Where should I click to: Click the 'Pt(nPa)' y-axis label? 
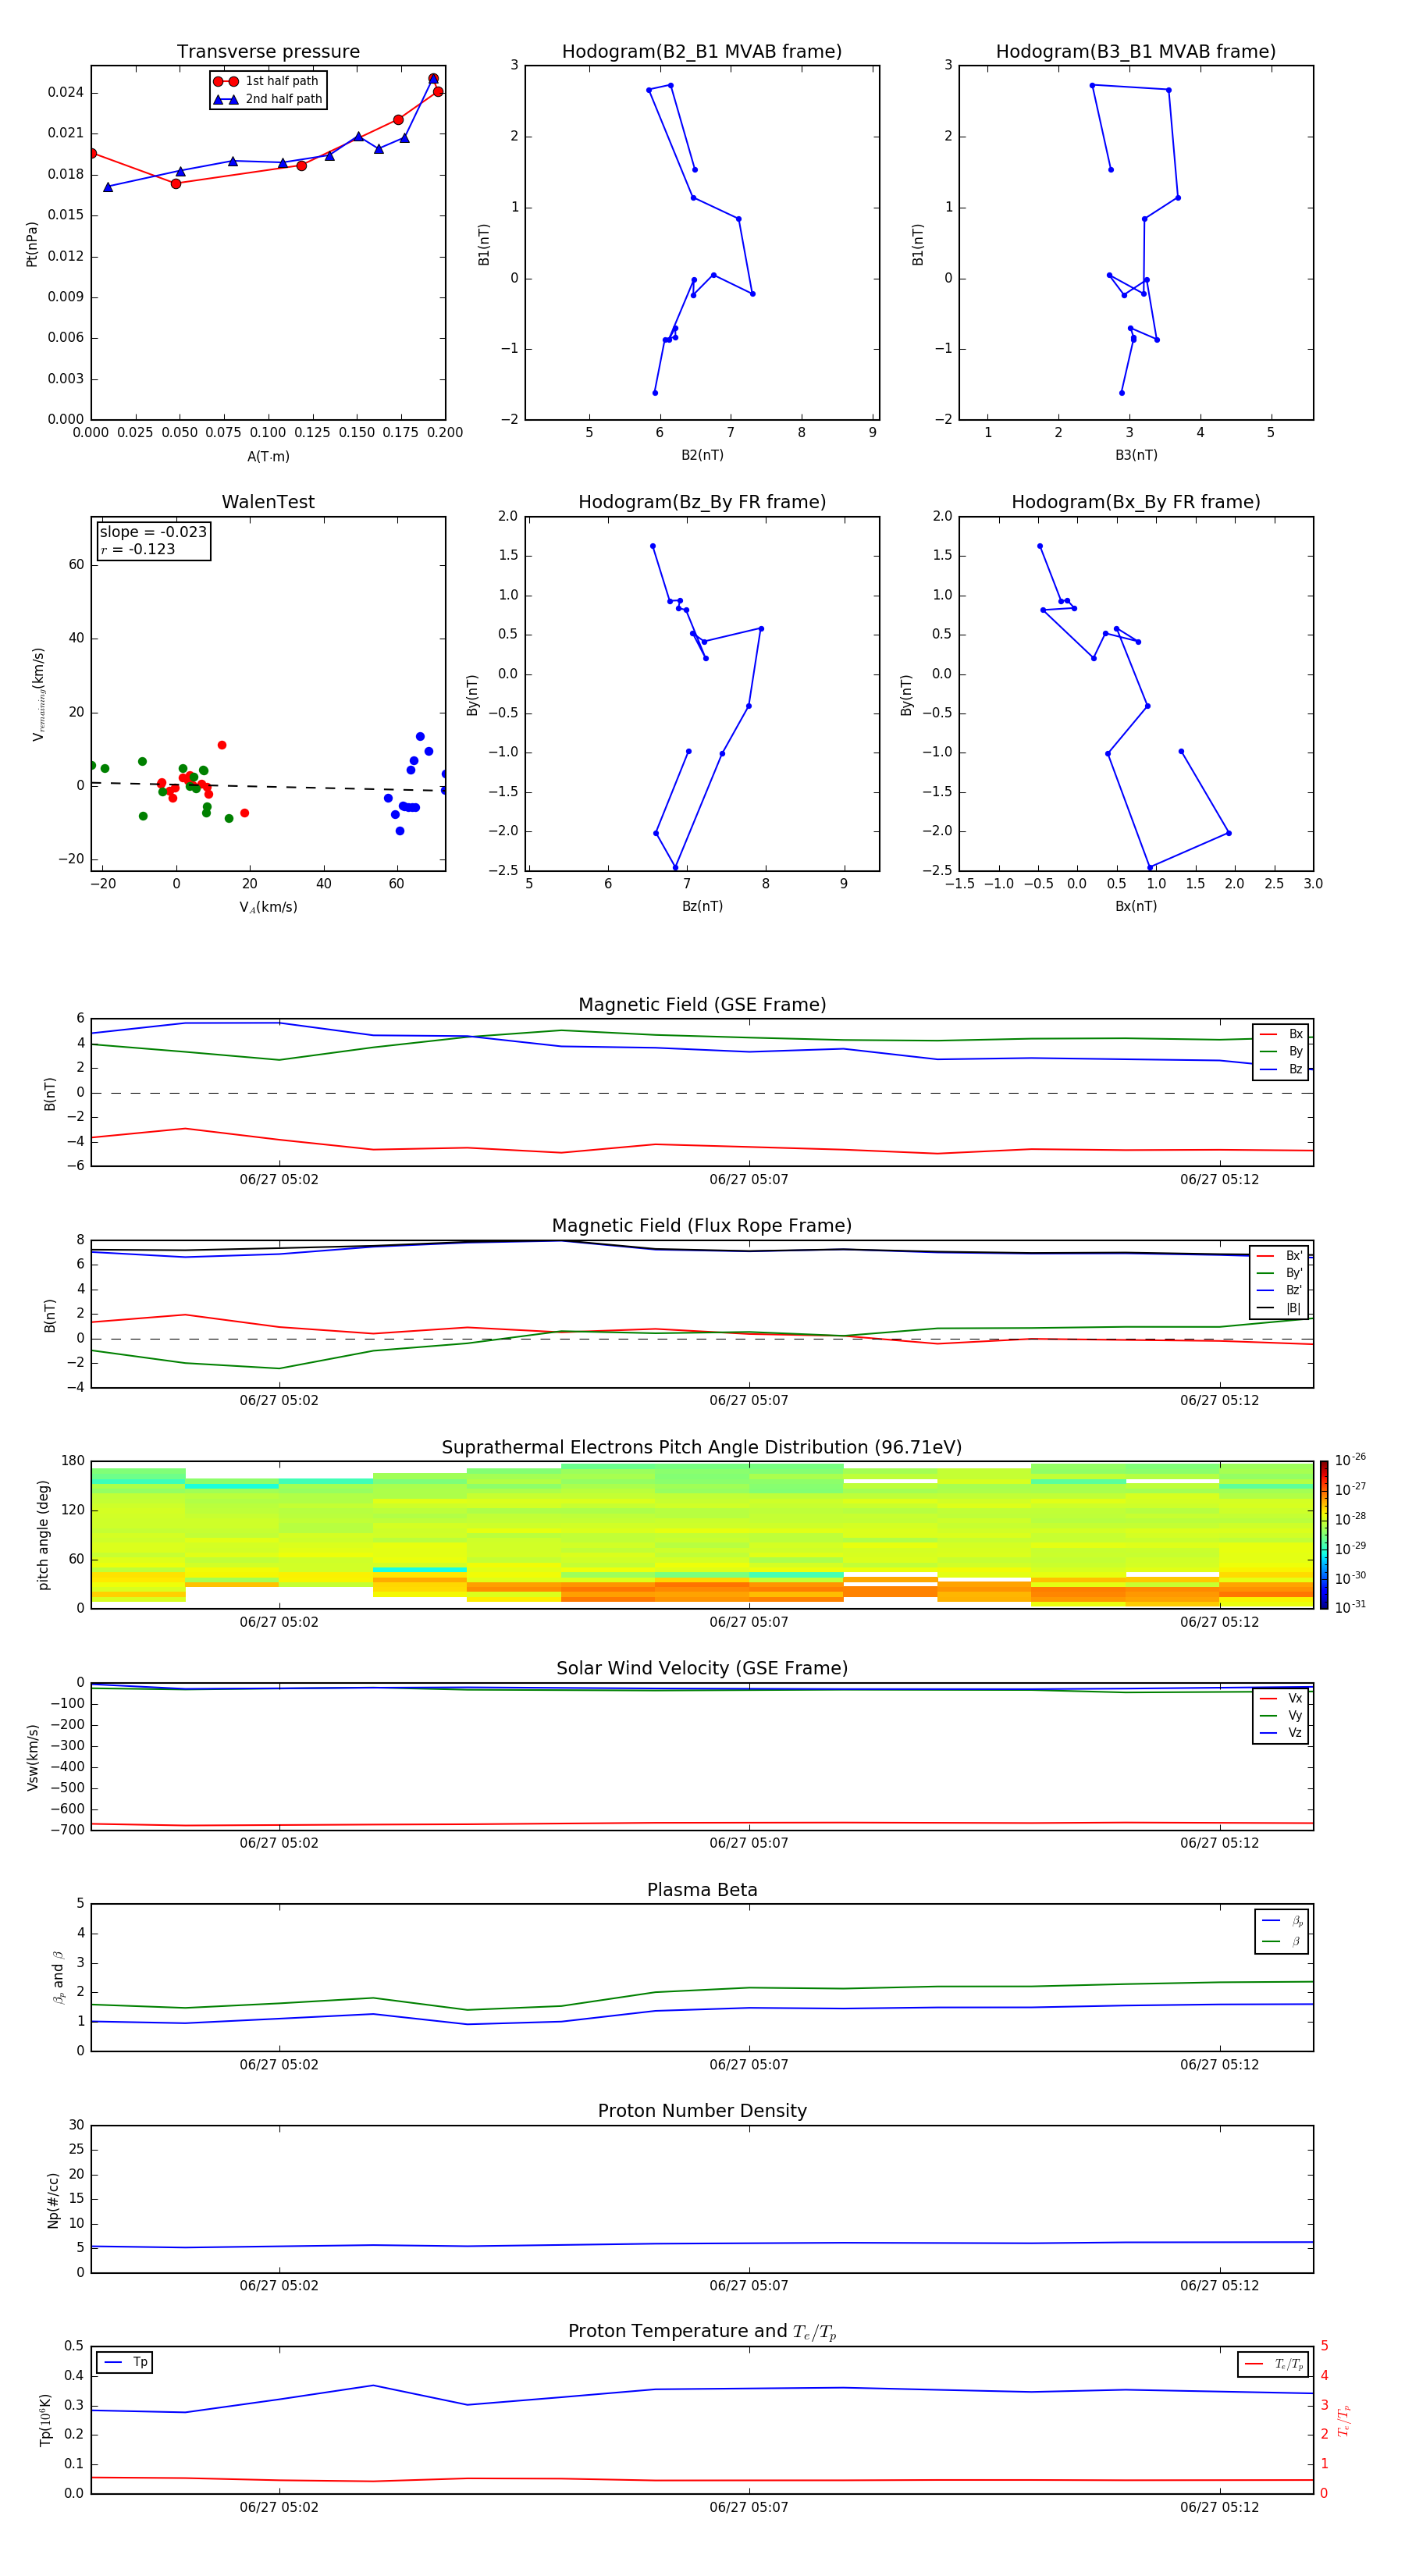click(31, 243)
